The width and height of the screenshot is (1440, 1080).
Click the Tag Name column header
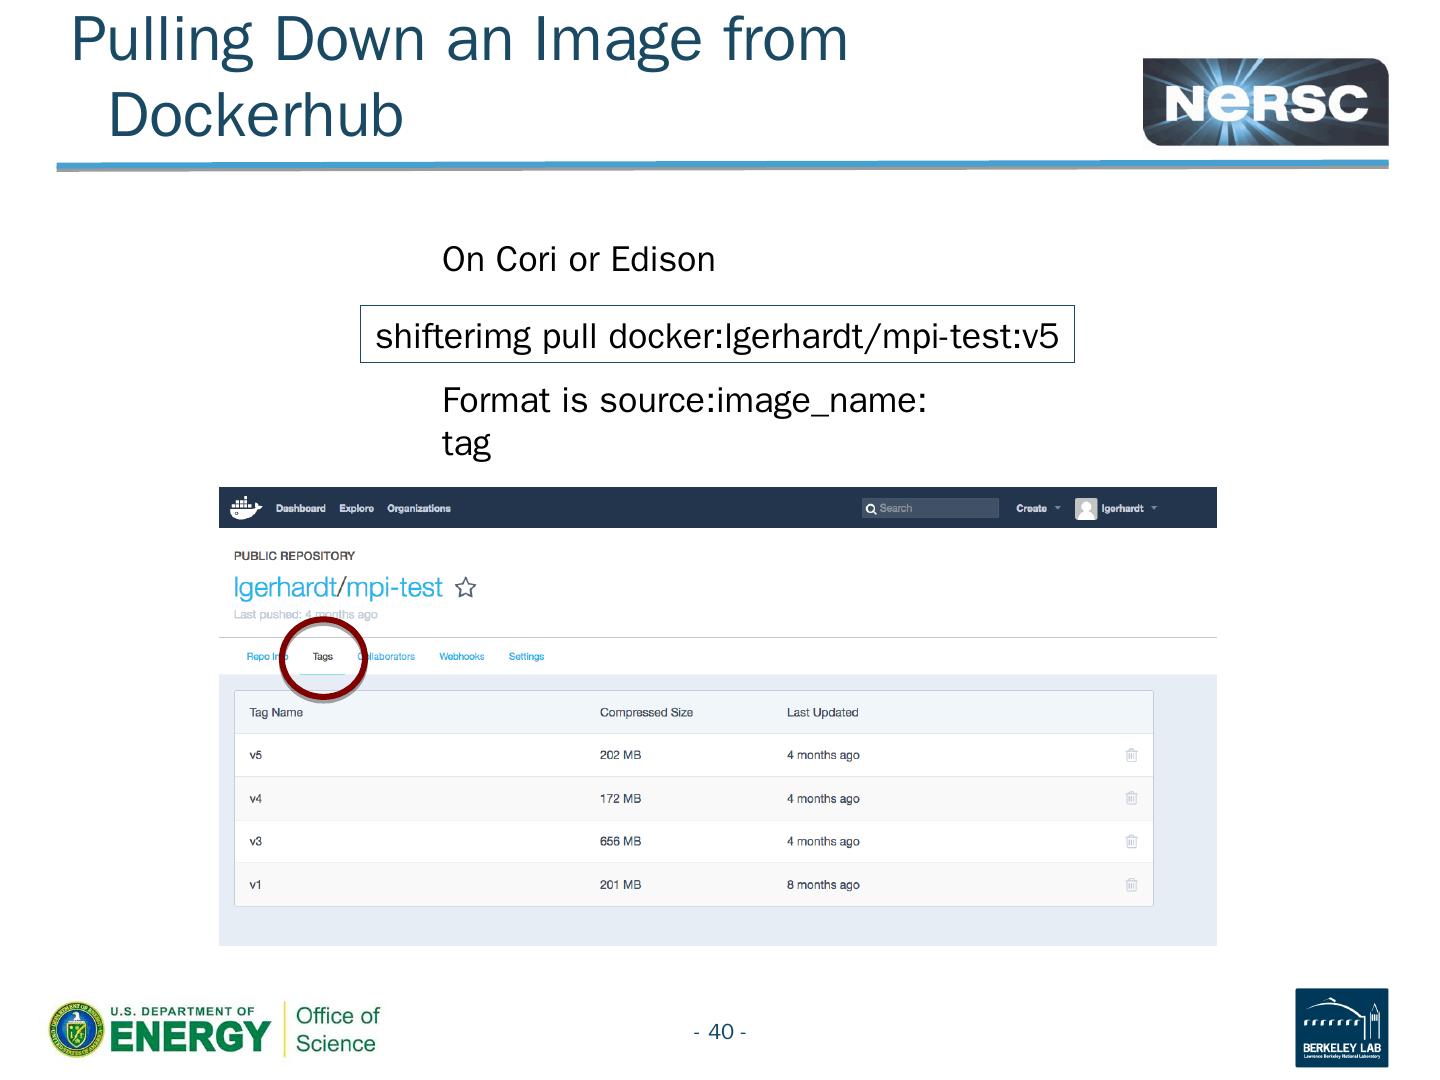point(276,712)
